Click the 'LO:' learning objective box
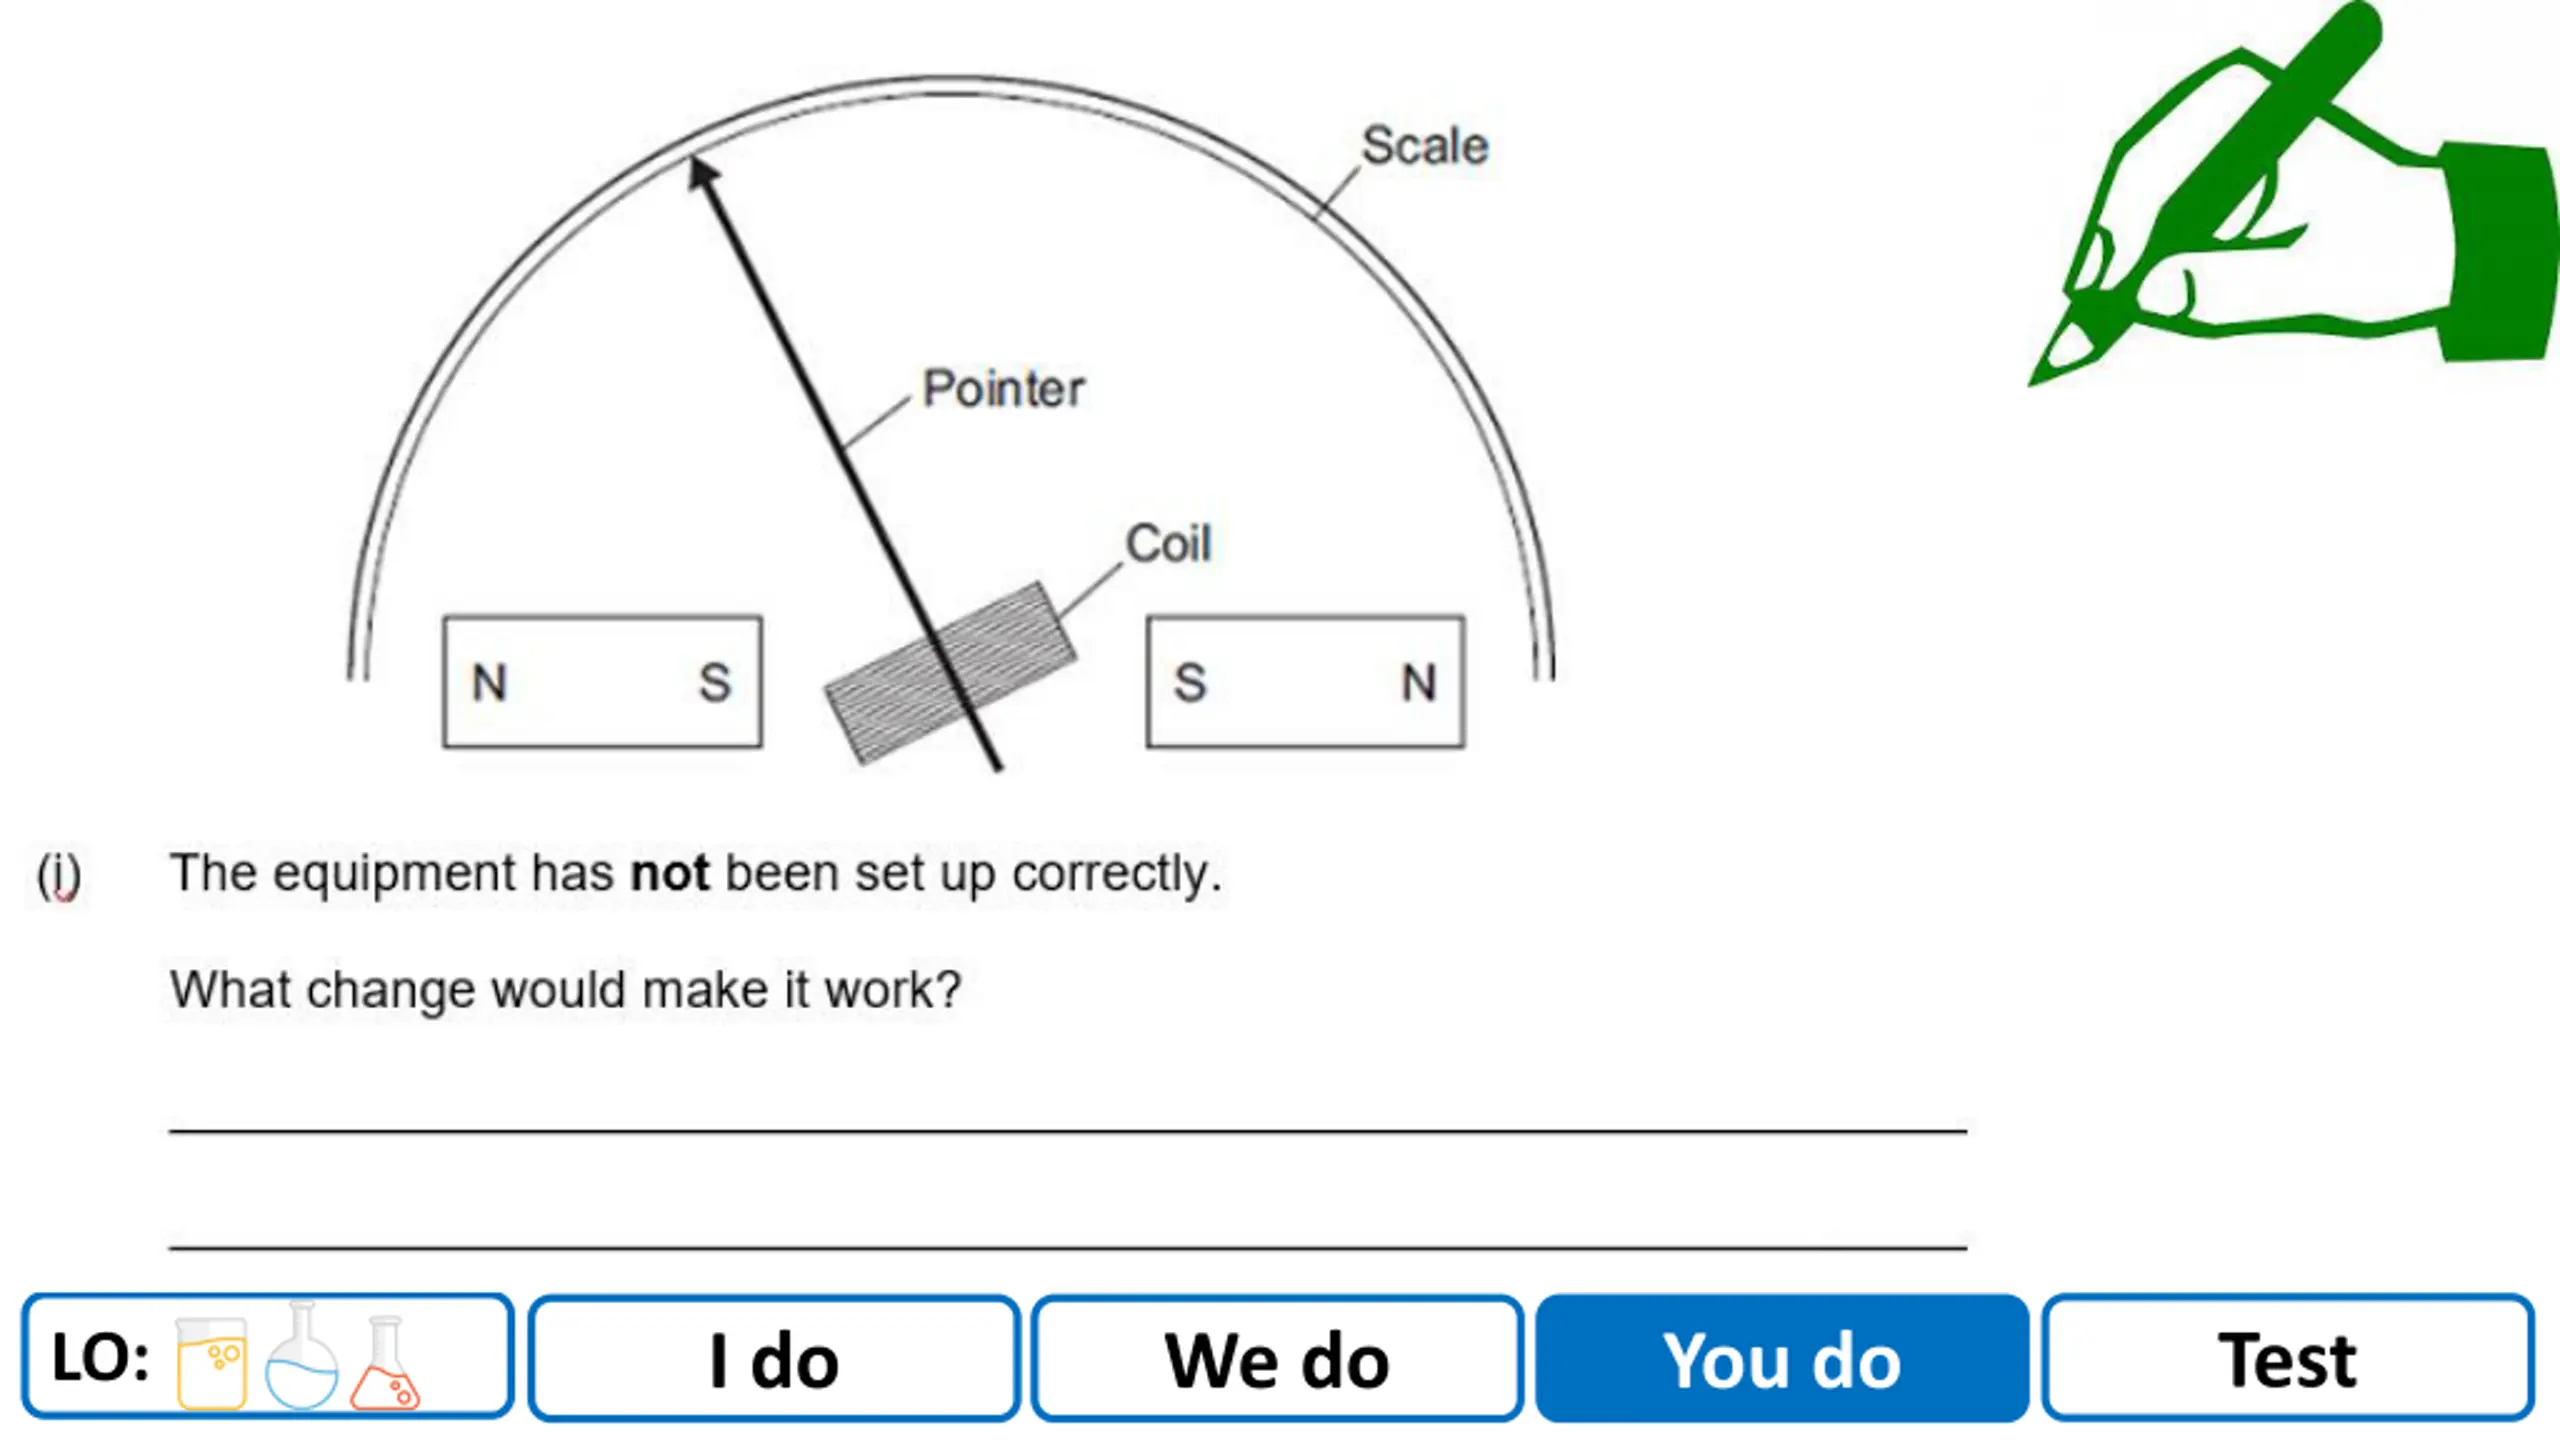Image resolution: width=2560 pixels, height=1440 pixels. (267, 1357)
